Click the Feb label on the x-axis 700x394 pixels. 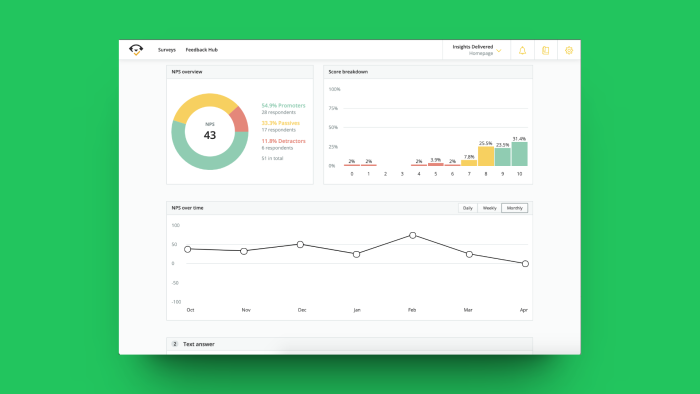[x=412, y=310]
